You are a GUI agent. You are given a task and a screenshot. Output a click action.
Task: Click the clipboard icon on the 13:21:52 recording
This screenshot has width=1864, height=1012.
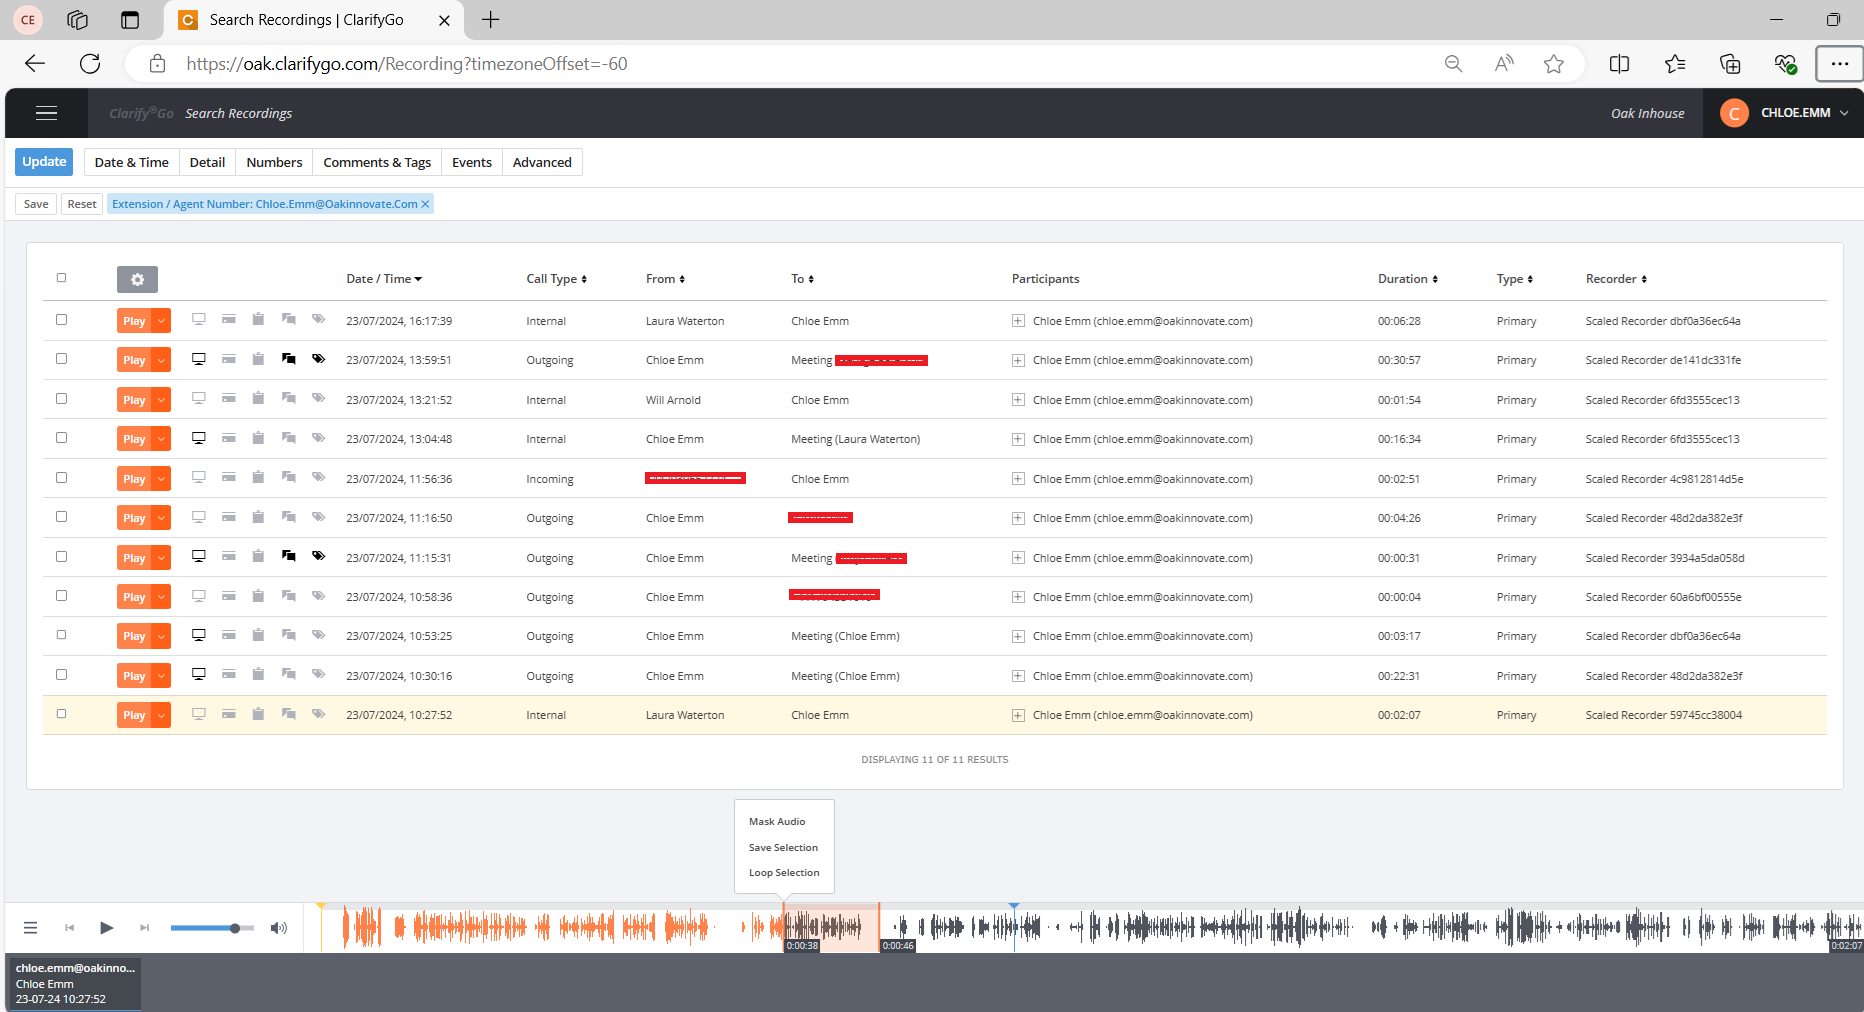pyautogui.click(x=258, y=399)
